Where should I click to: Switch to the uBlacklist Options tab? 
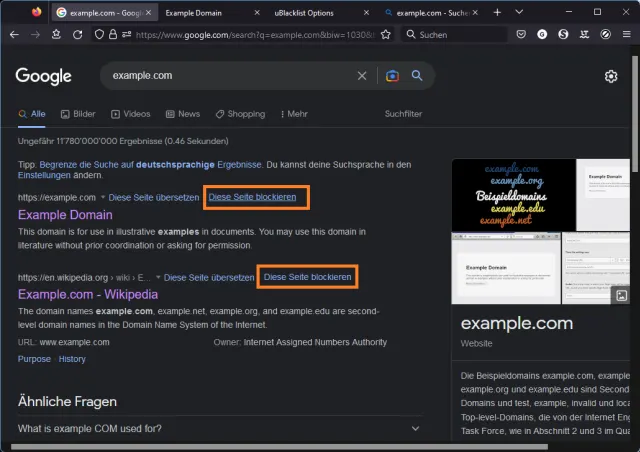[x=304, y=12]
